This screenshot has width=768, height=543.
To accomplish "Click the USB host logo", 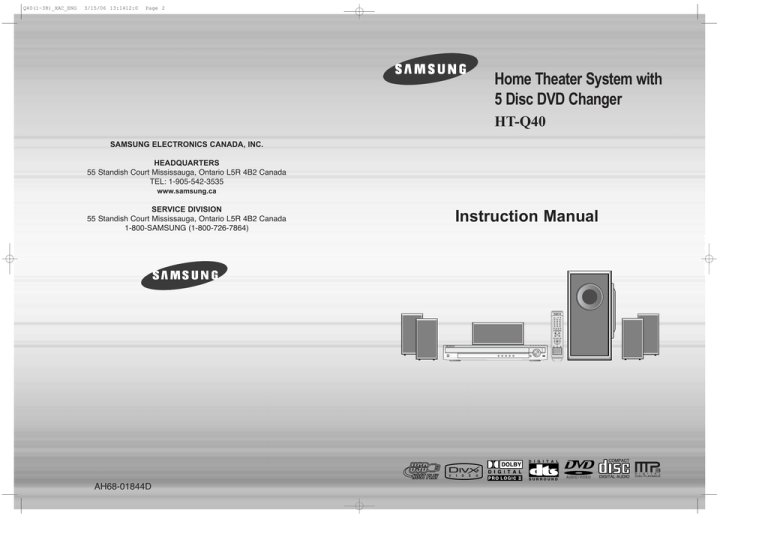I will [422, 471].
